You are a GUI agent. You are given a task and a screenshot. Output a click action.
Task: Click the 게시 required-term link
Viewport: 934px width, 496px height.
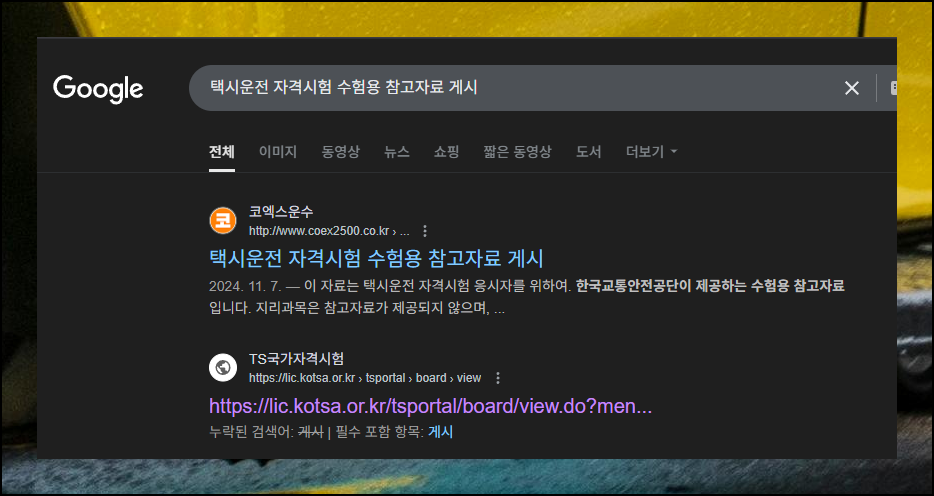click(440, 432)
